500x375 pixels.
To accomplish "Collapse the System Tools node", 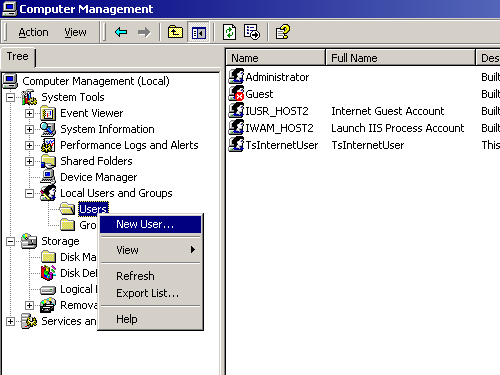I will point(11,97).
